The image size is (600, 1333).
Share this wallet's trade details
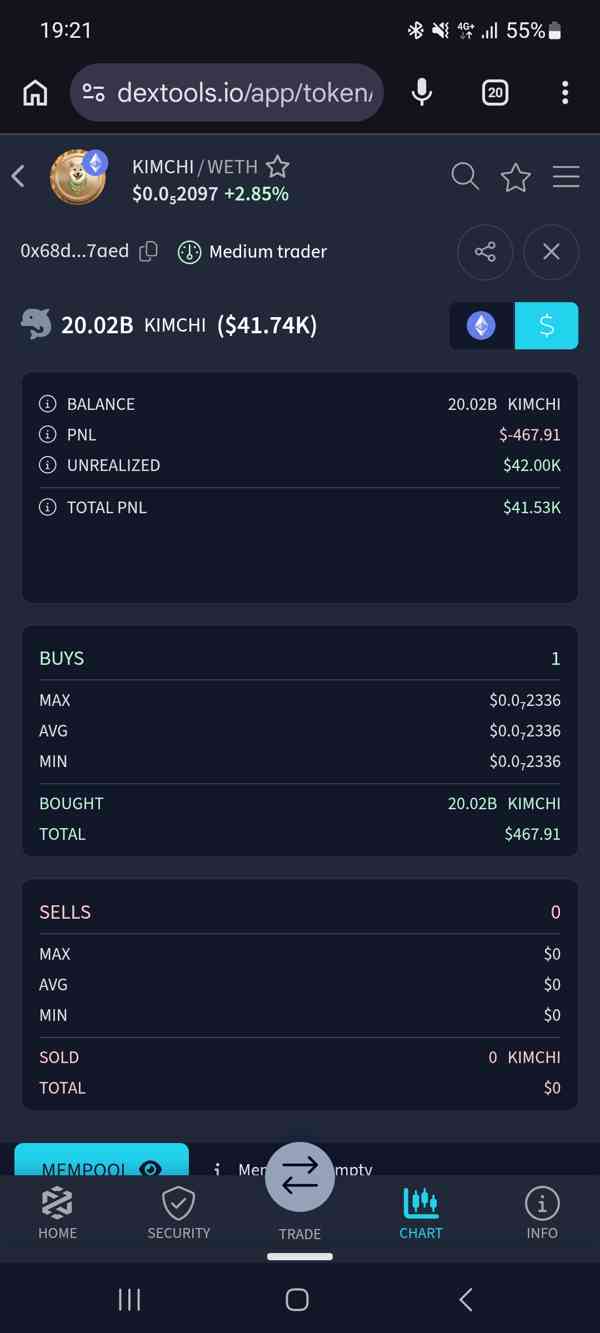(485, 252)
